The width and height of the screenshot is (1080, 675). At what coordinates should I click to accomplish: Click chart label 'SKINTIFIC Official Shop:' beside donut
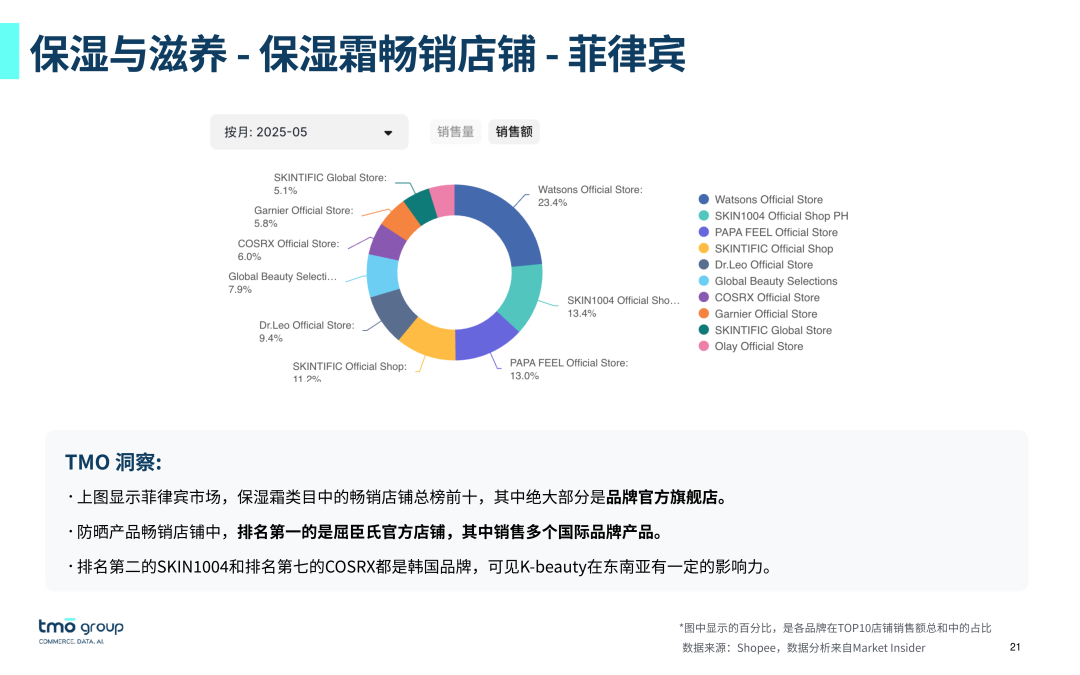click(x=349, y=366)
